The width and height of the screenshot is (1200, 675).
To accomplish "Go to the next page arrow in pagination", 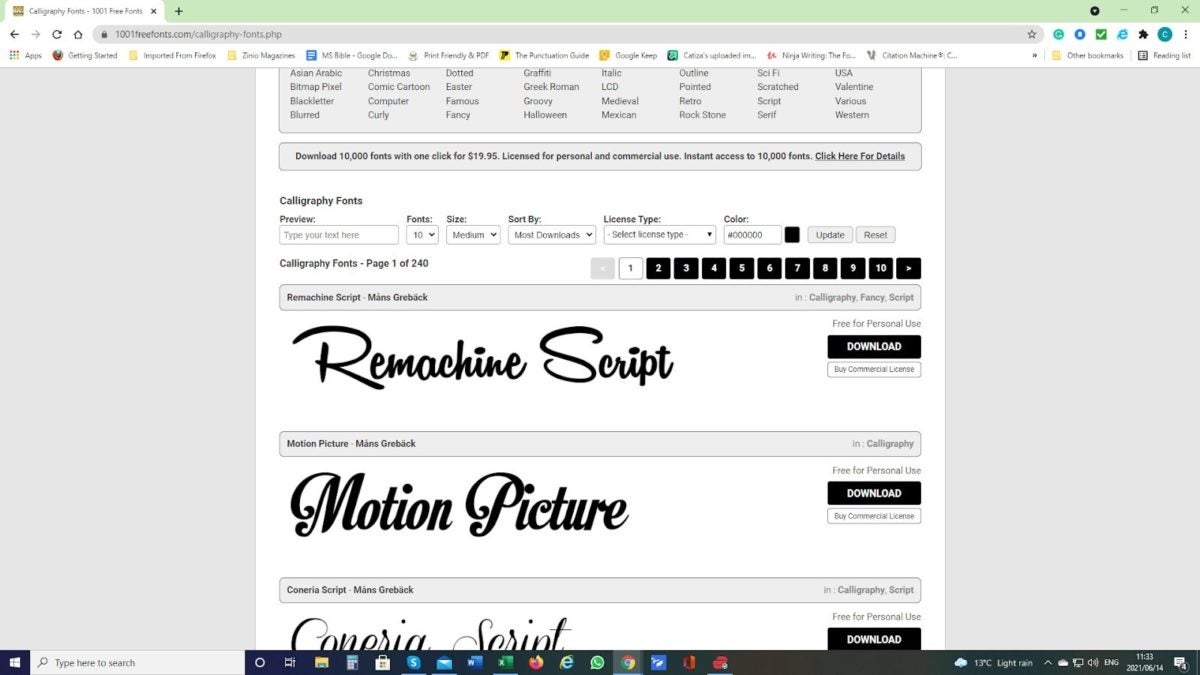I will pyautogui.click(x=908, y=268).
